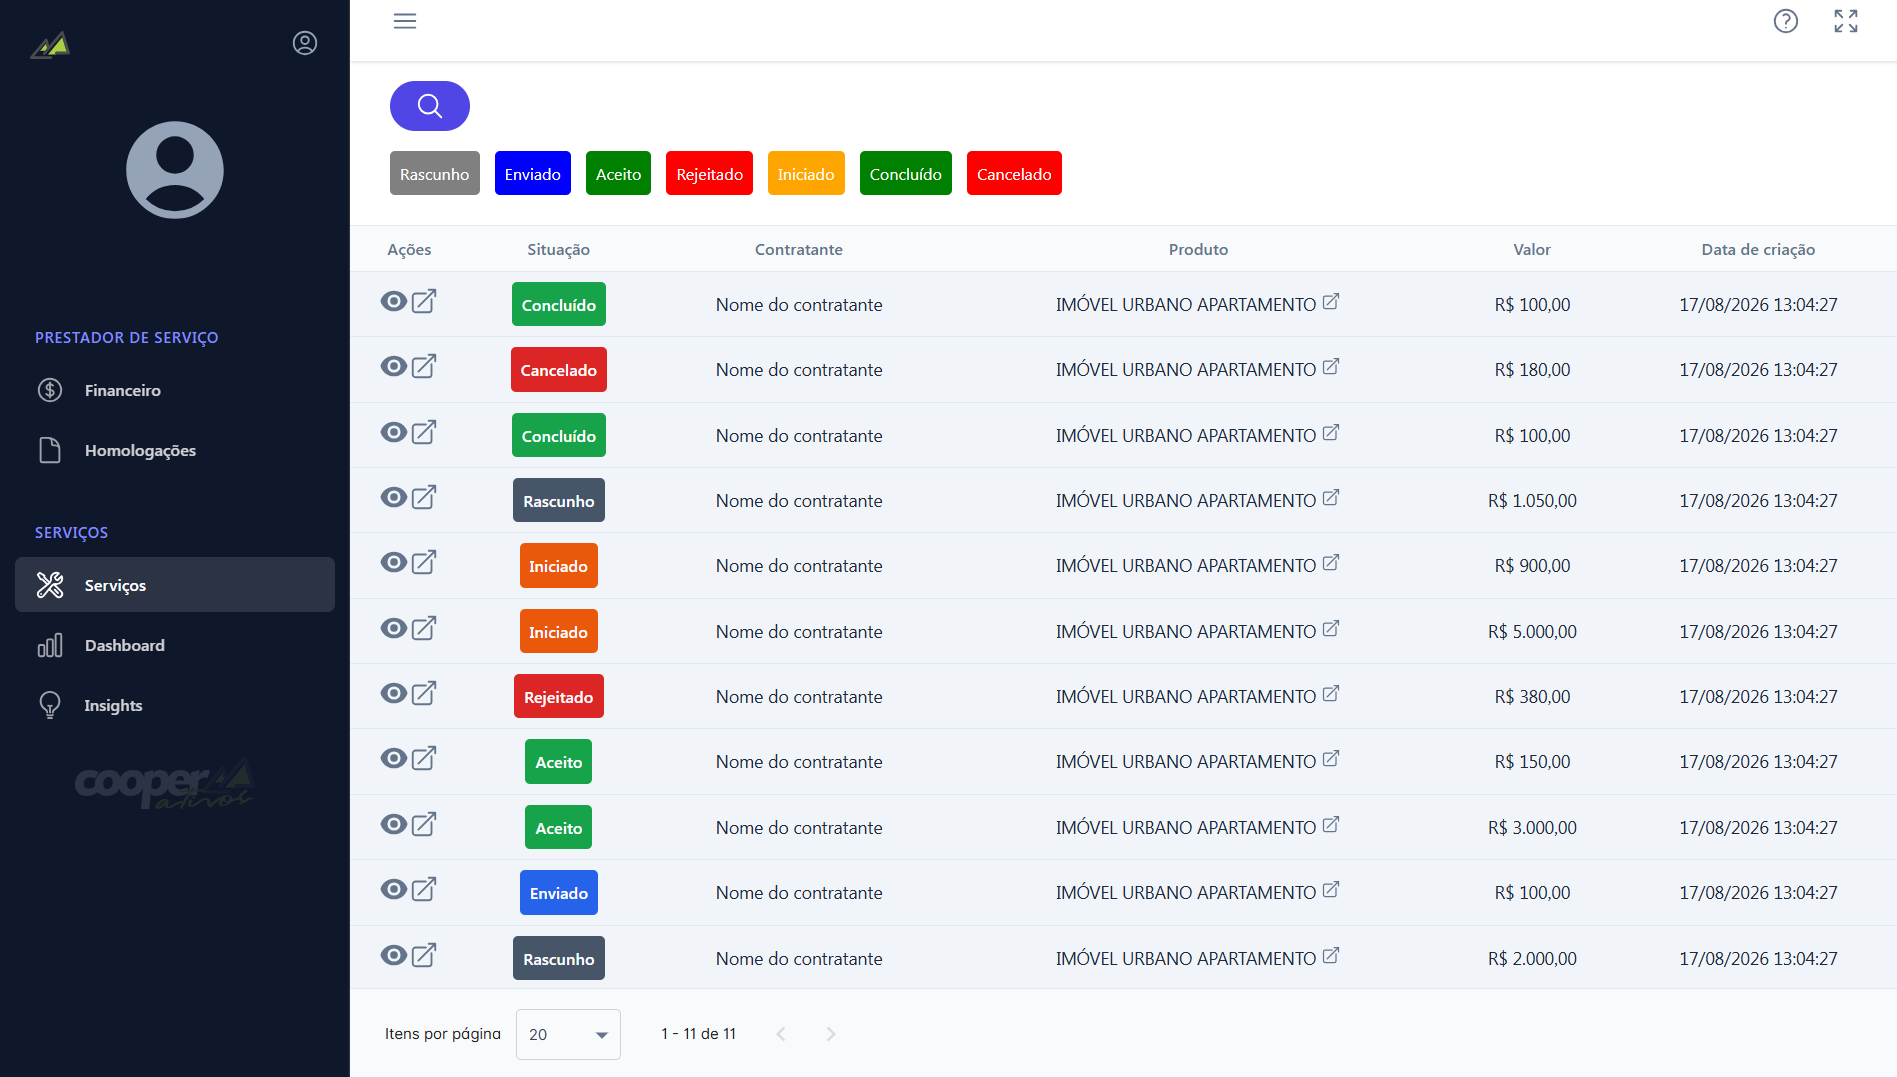View the Enviado service row
This screenshot has width=1897, height=1077.
394,890
